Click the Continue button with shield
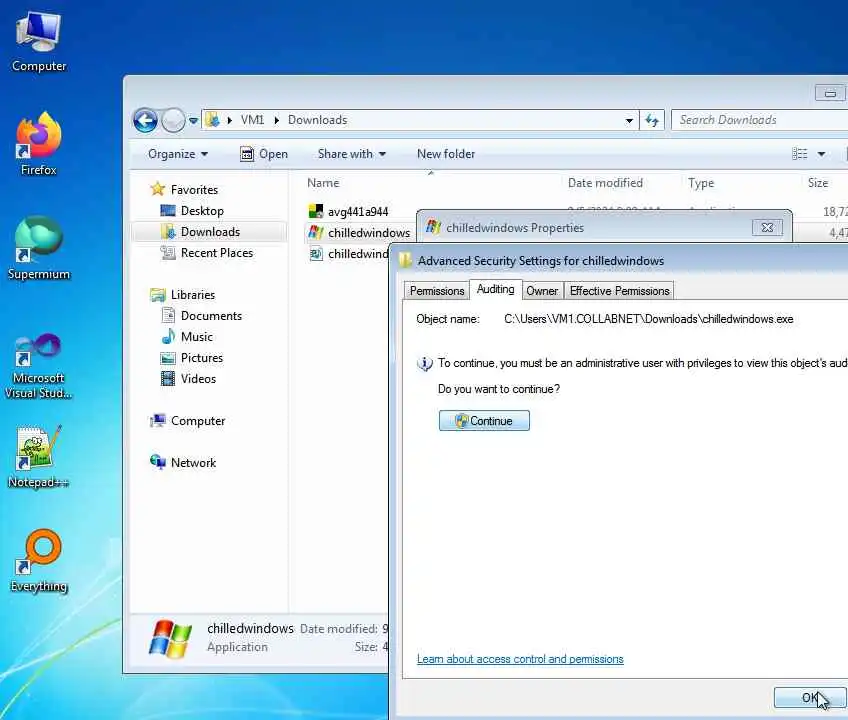The width and height of the screenshot is (848, 720). tap(484, 420)
